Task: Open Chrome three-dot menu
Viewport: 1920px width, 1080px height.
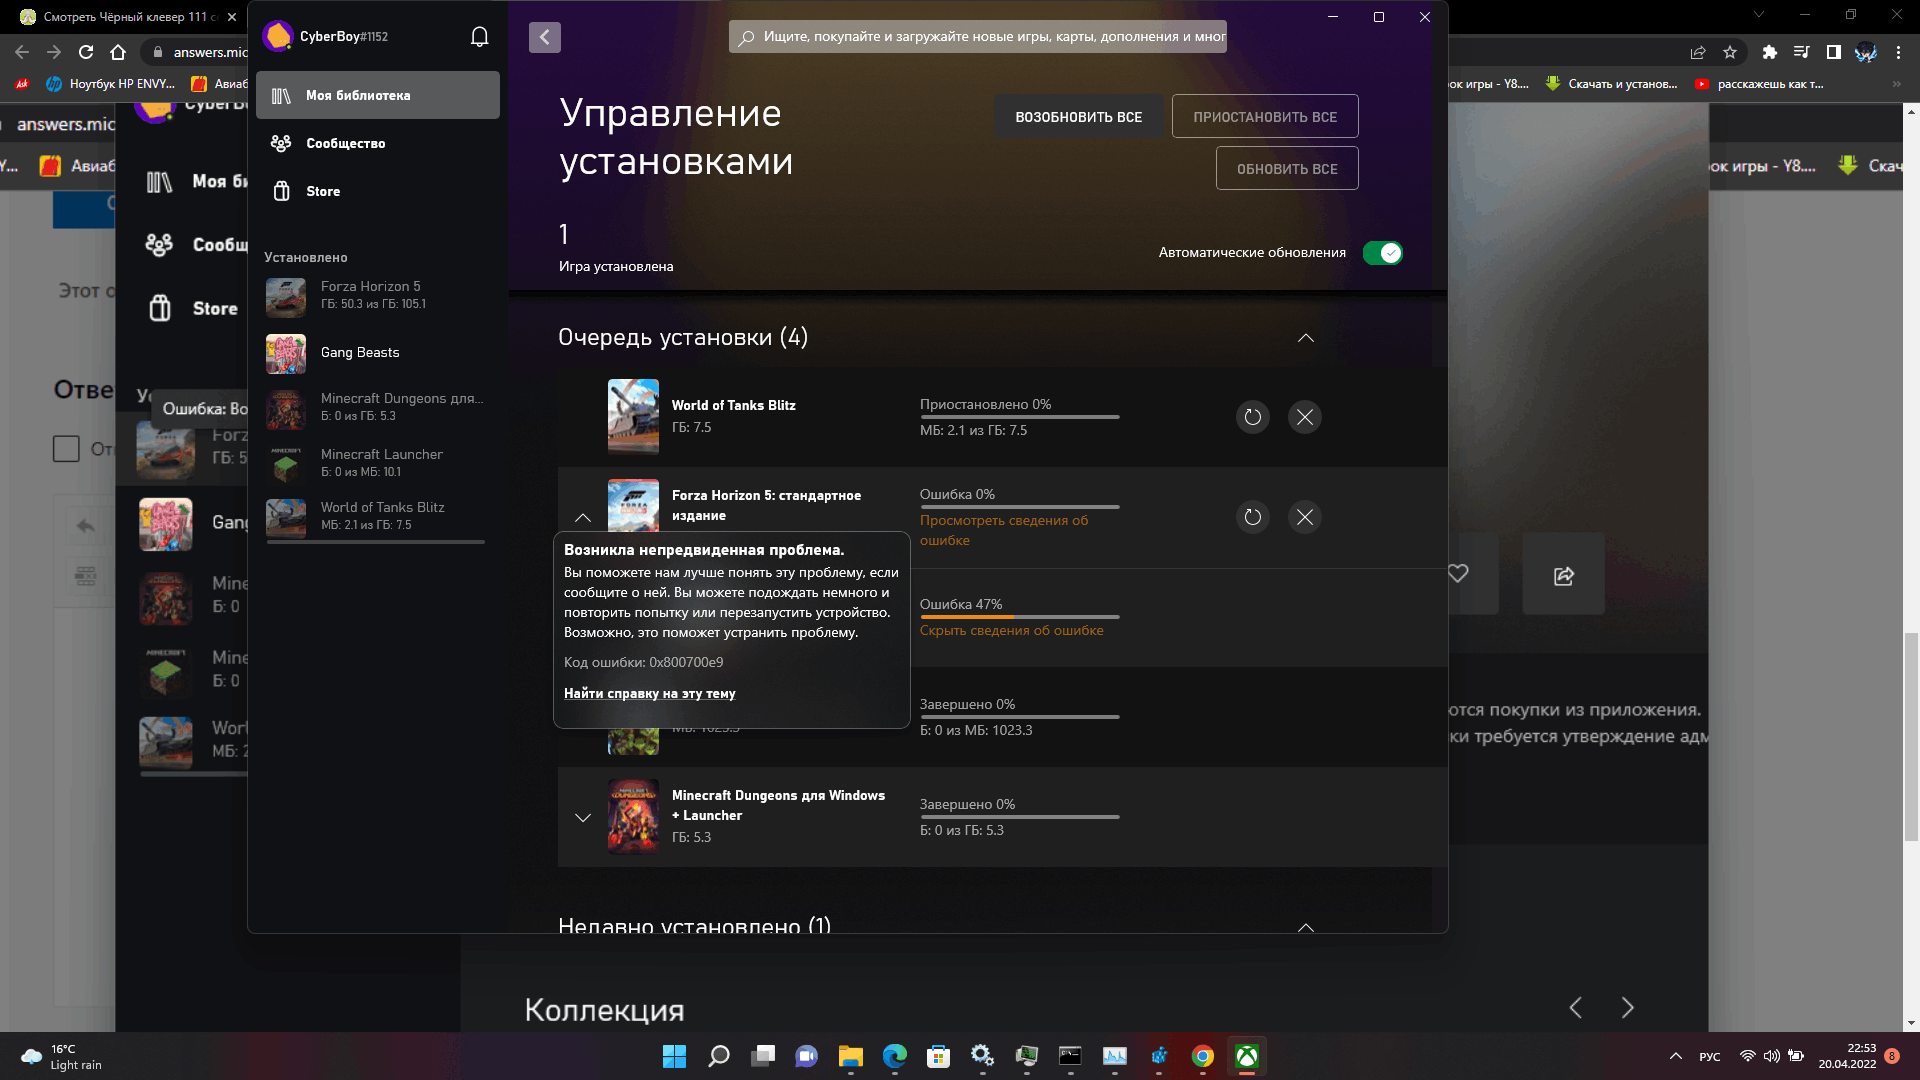Action: (x=1898, y=52)
